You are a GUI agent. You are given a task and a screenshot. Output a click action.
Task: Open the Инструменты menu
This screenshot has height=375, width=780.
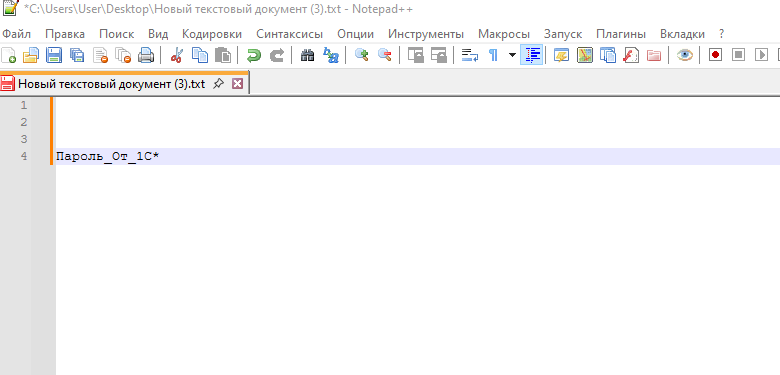click(x=426, y=34)
